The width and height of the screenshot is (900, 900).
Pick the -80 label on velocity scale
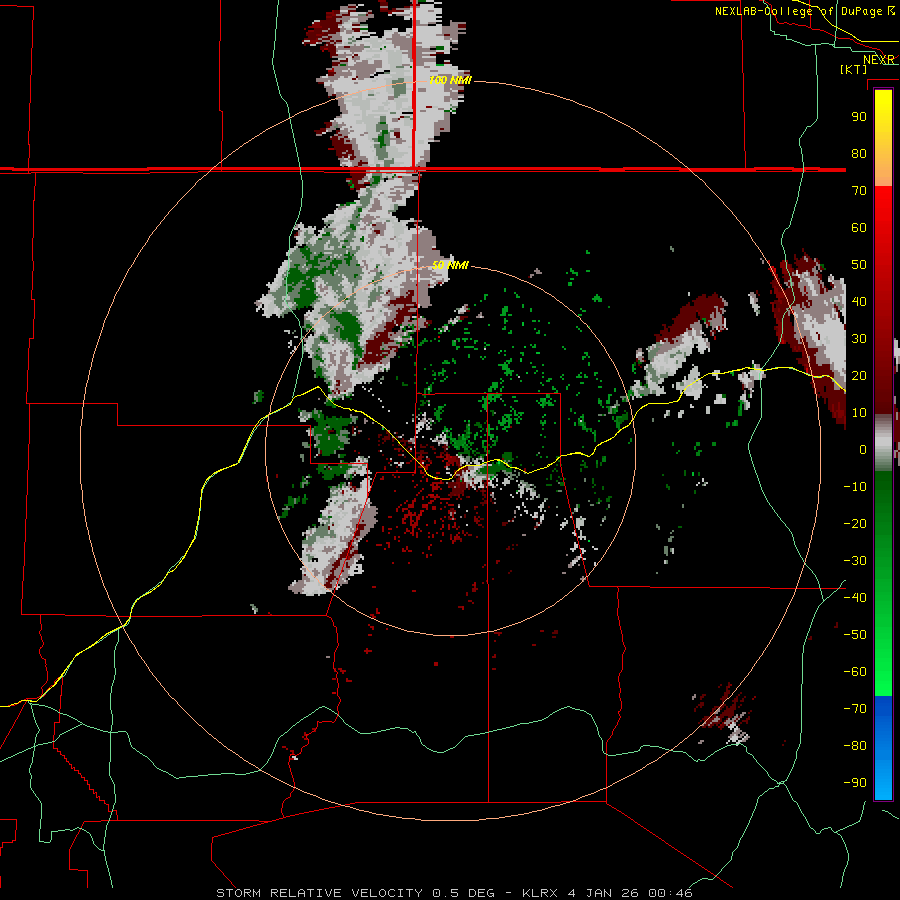coord(855,746)
